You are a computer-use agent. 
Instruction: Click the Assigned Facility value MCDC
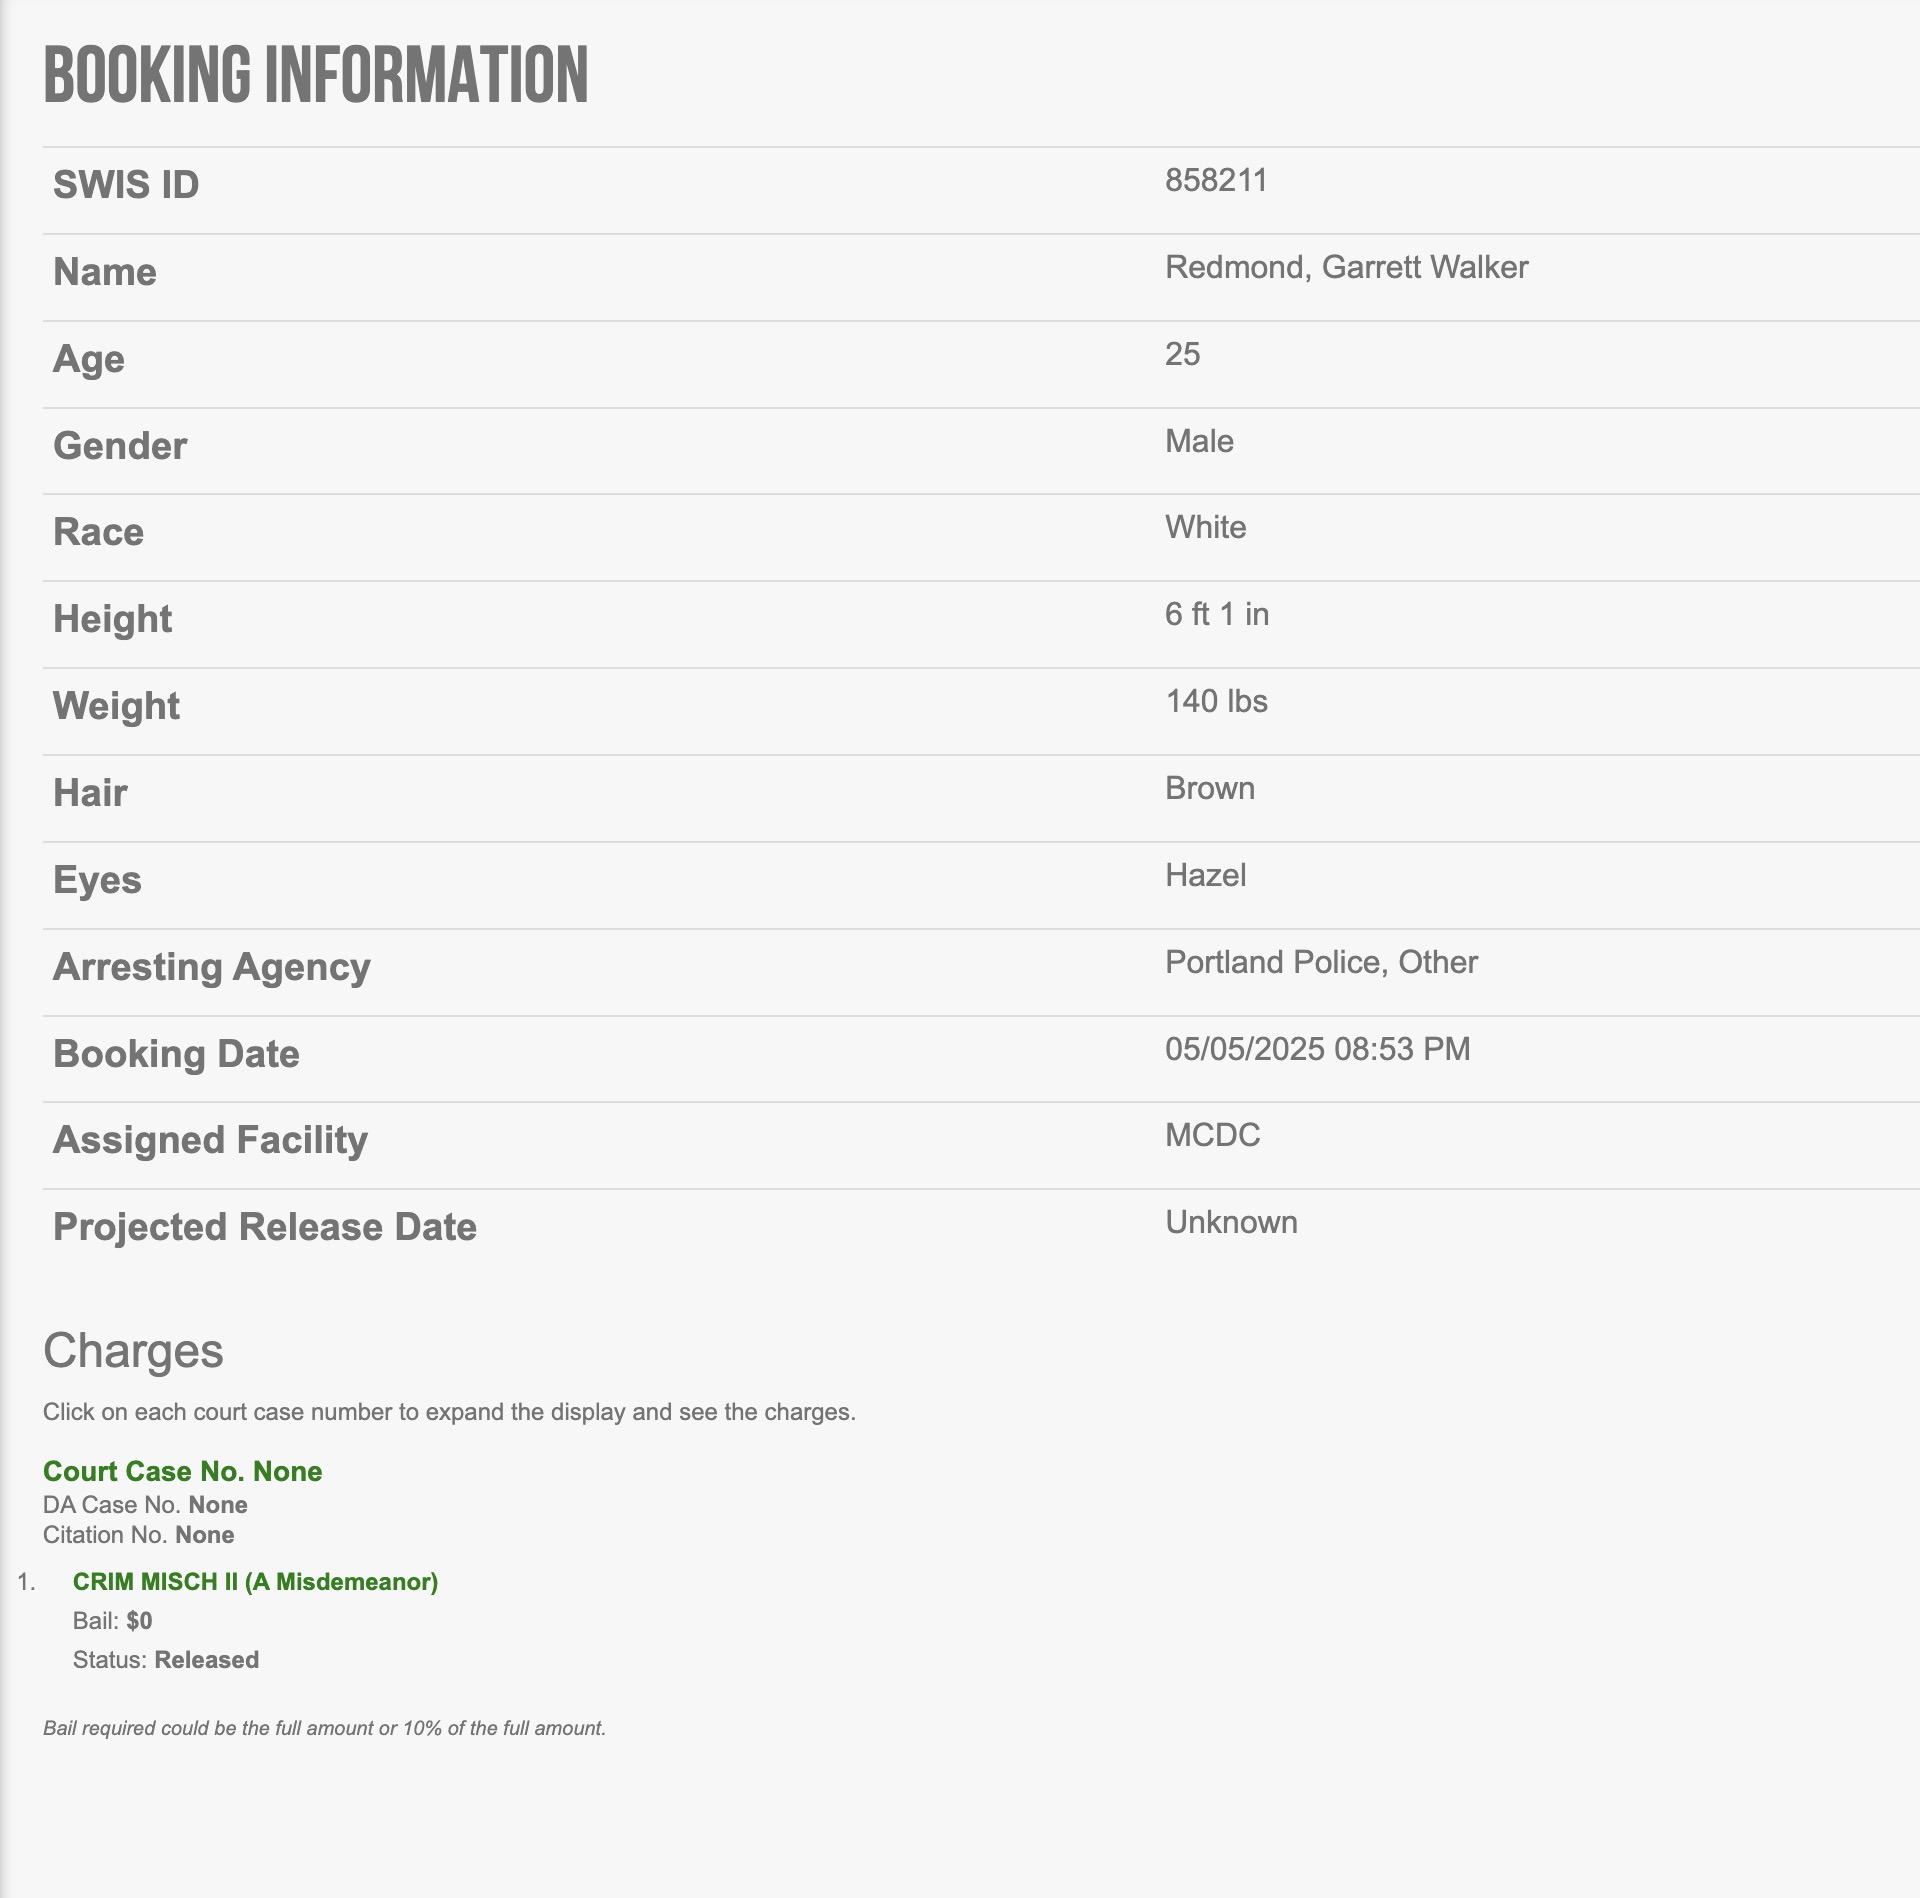point(1212,1135)
